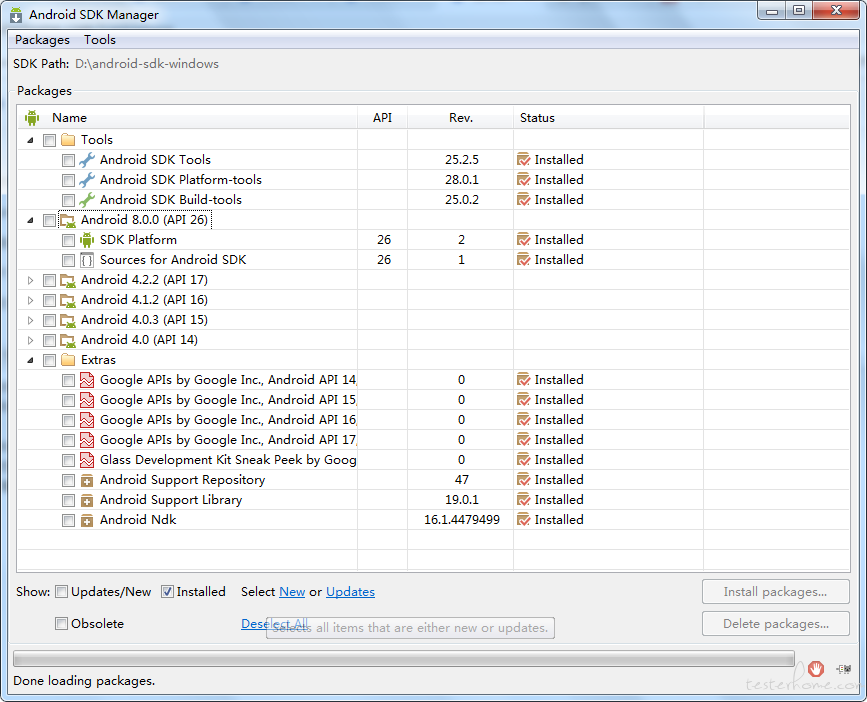This screenshot has height=702, width=867.
Task: Click the Android Support Repository box icon
Action: pyautogui.click(x=87, y=480)
